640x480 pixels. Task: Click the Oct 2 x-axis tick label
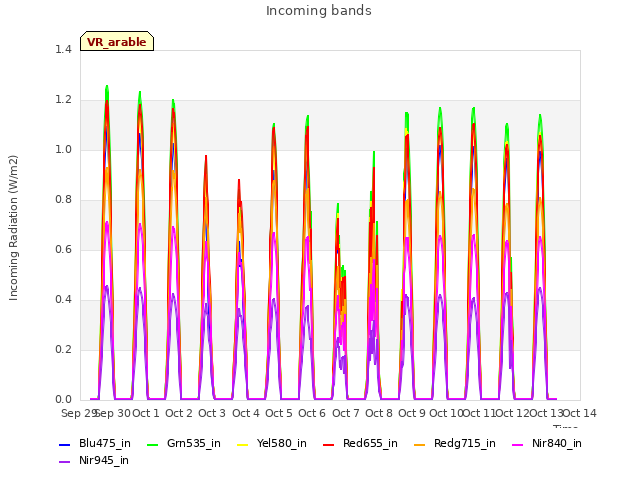coord(179,413)
